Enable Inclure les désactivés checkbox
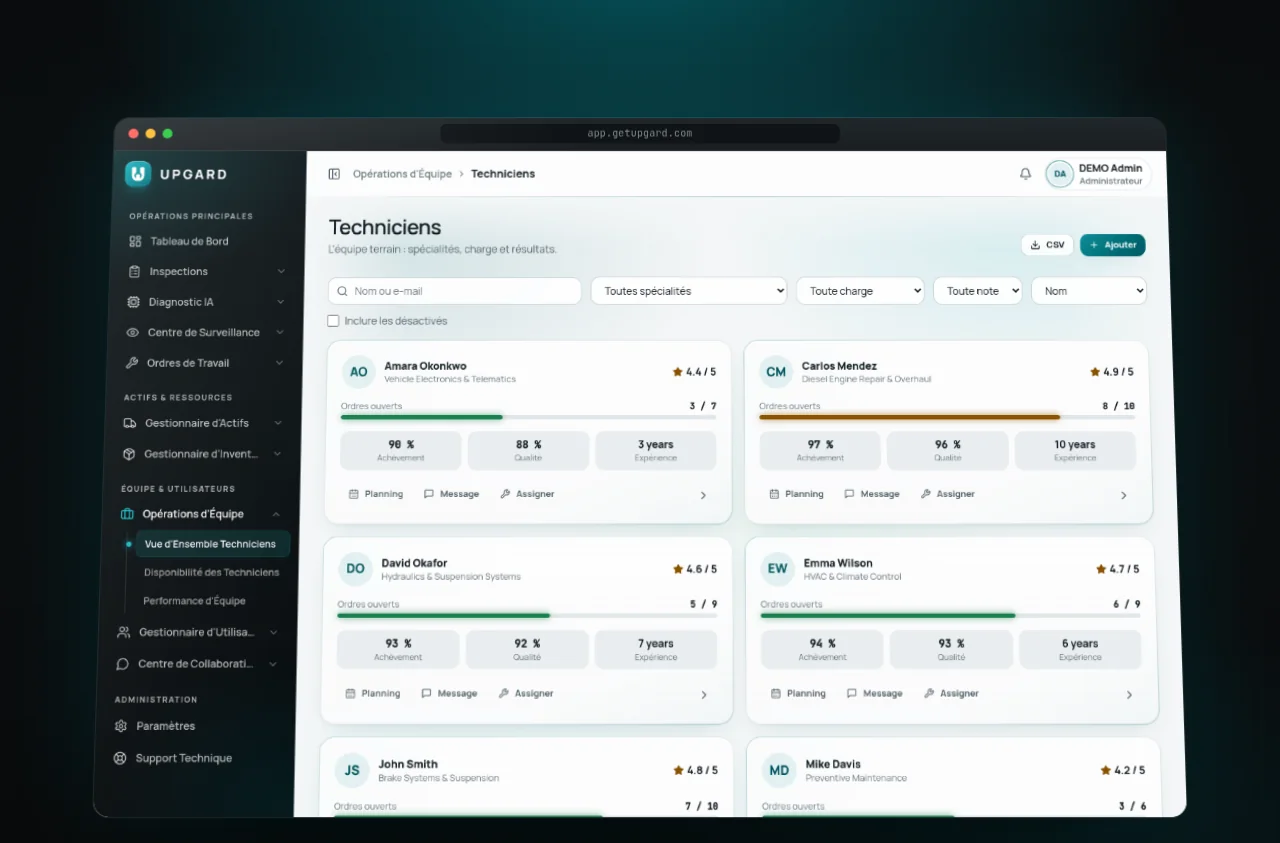The image size is (1280, 843). coord(333,321)
